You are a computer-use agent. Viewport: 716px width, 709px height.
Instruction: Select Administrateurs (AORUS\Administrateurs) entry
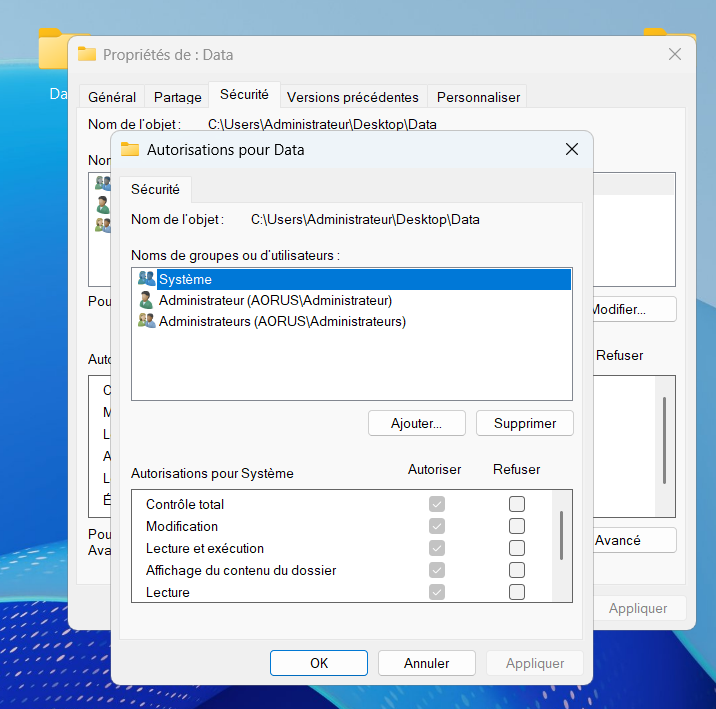[x=282, y=322]
